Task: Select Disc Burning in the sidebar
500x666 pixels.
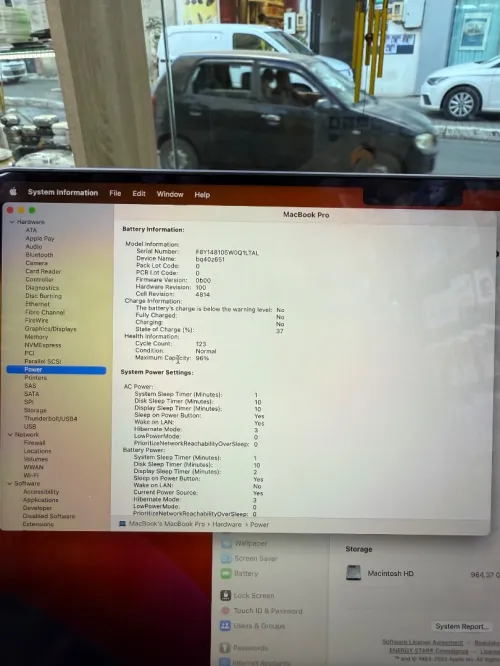Action: (43, 296)
